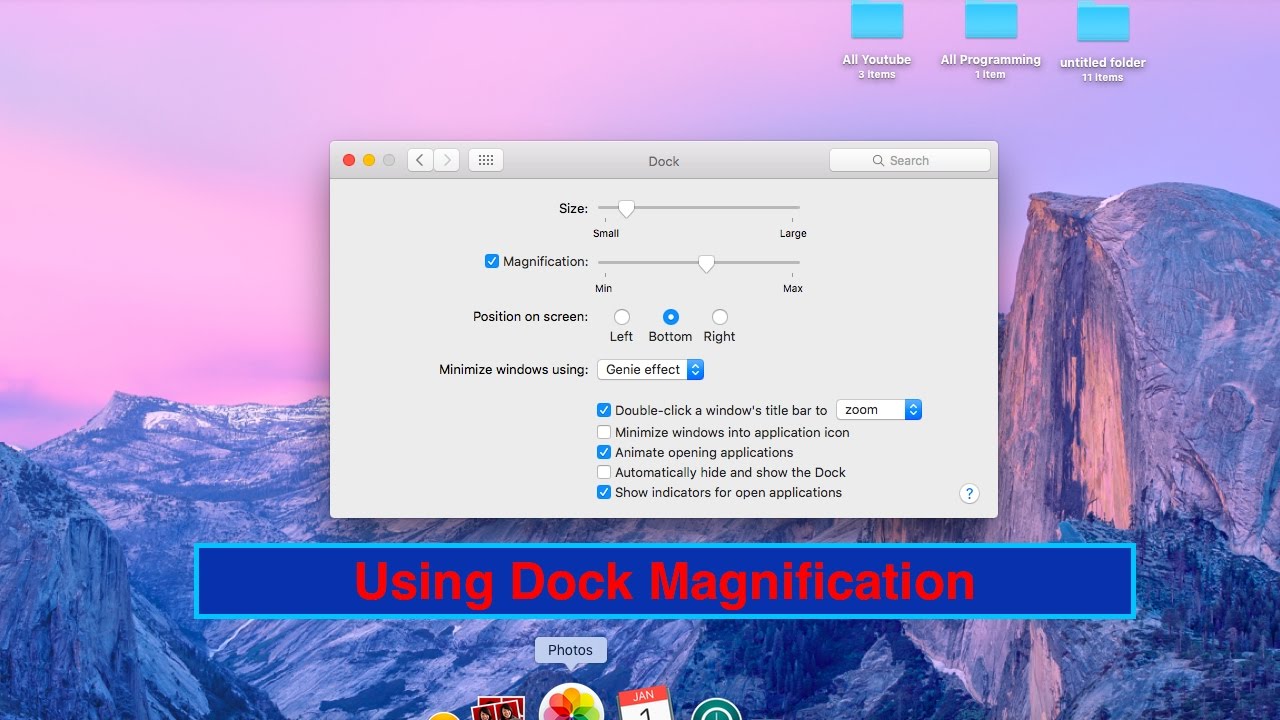Viewport: 1280px width, 720px height.
Task: Select the untitled folder on the desktop
Action: pos(1102,42)
